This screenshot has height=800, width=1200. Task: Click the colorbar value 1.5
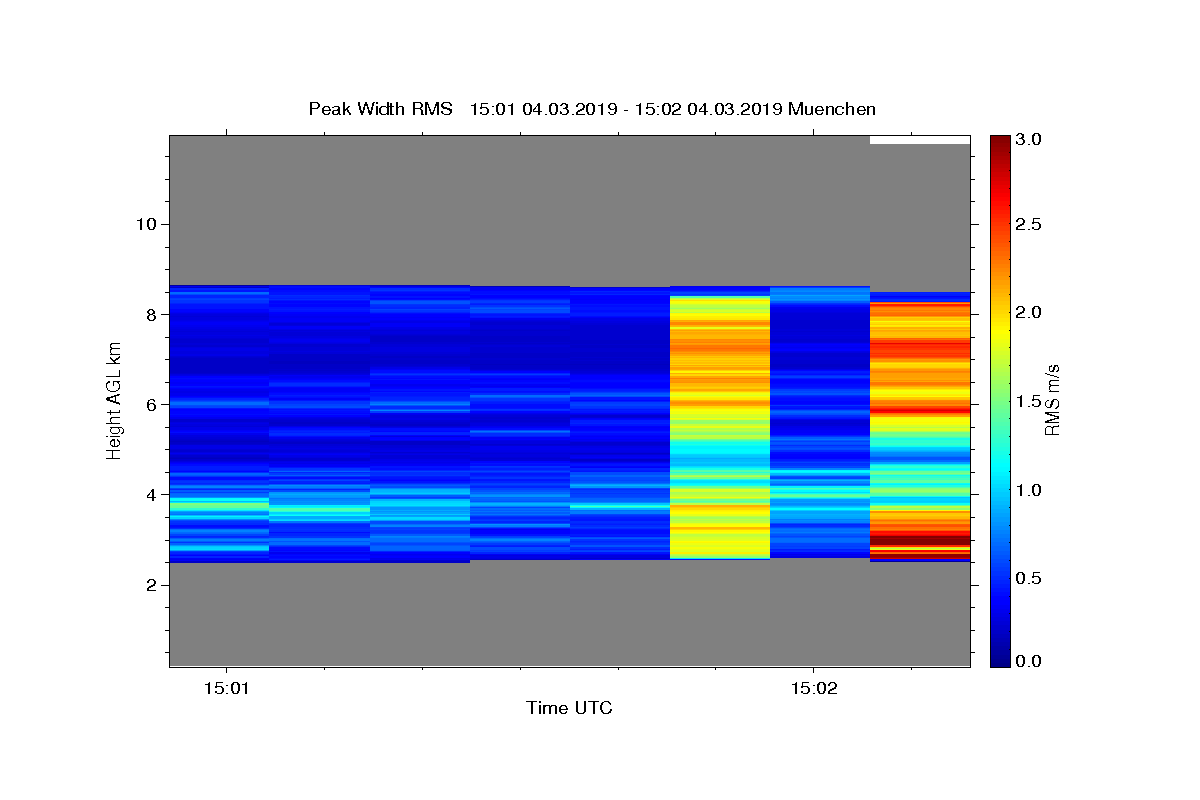1030,401
